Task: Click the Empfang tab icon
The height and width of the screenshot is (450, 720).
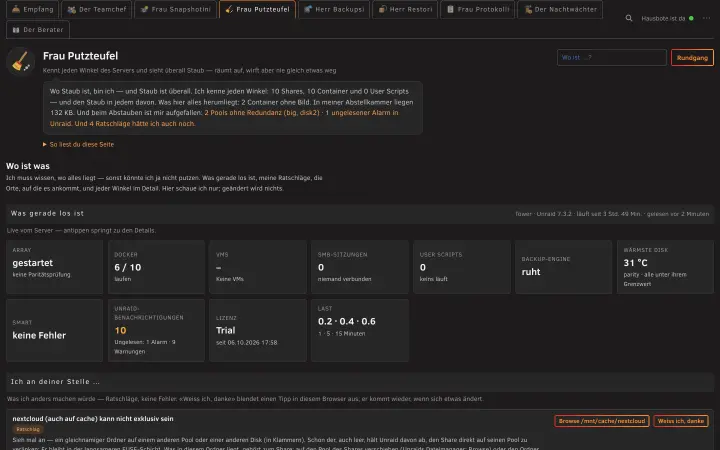Action: 16,9
